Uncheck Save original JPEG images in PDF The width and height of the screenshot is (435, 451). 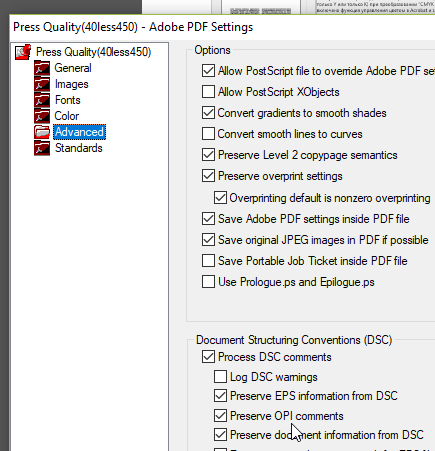pyautogui.click(x=208, y=240)
